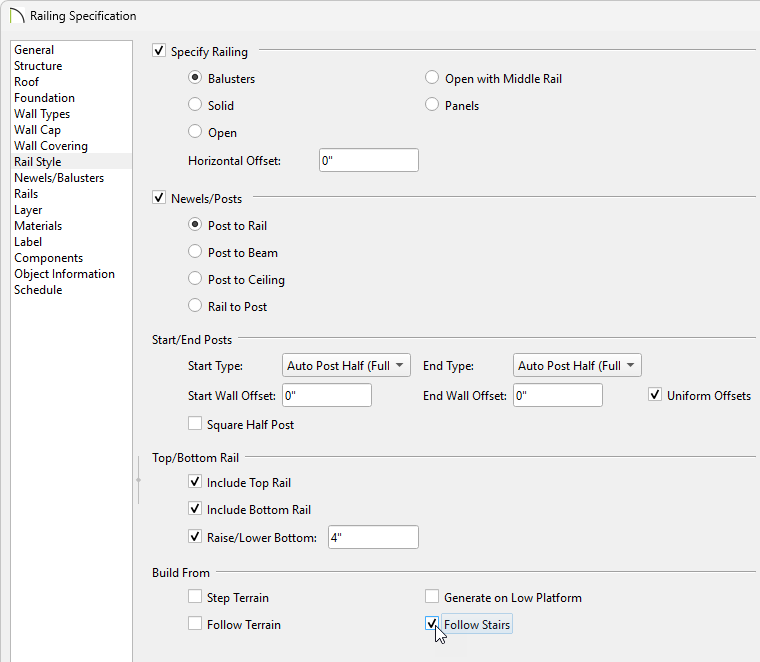
Task: Toggle the Specify Railing checkbox
Action: [x=159, y=50]
